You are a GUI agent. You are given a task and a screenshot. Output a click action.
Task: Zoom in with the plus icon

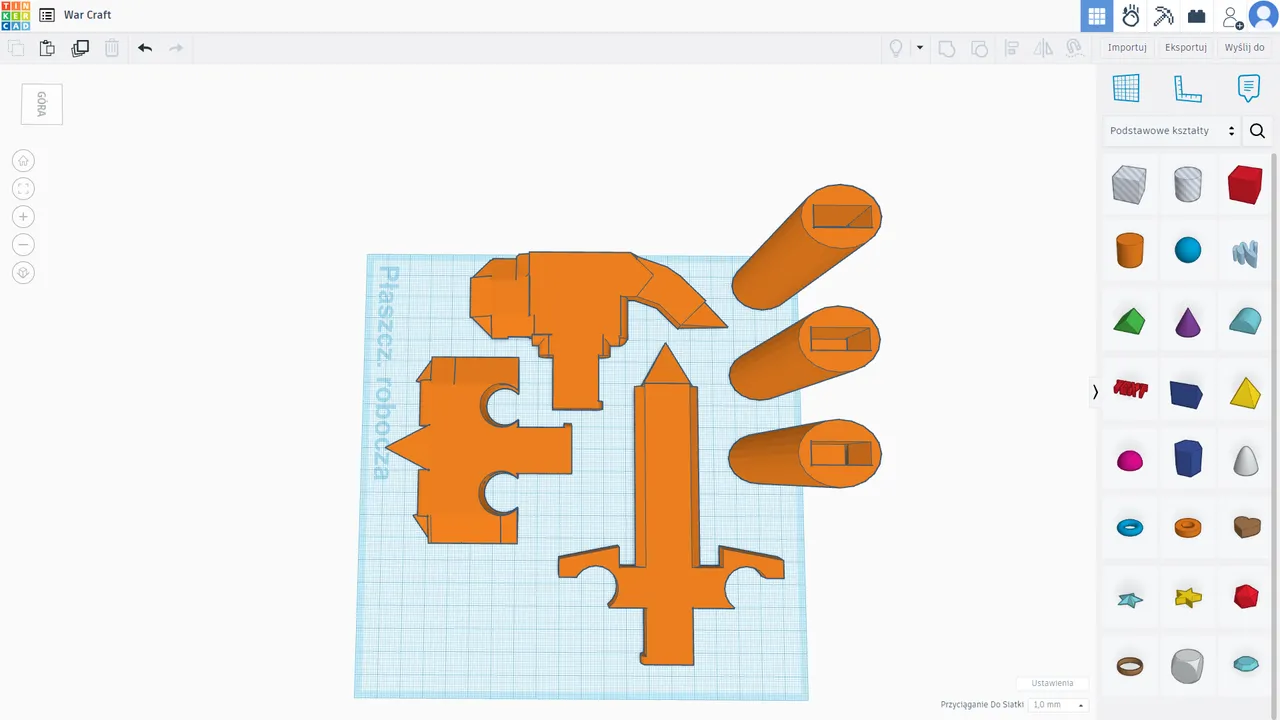click(x=23, y=216)
